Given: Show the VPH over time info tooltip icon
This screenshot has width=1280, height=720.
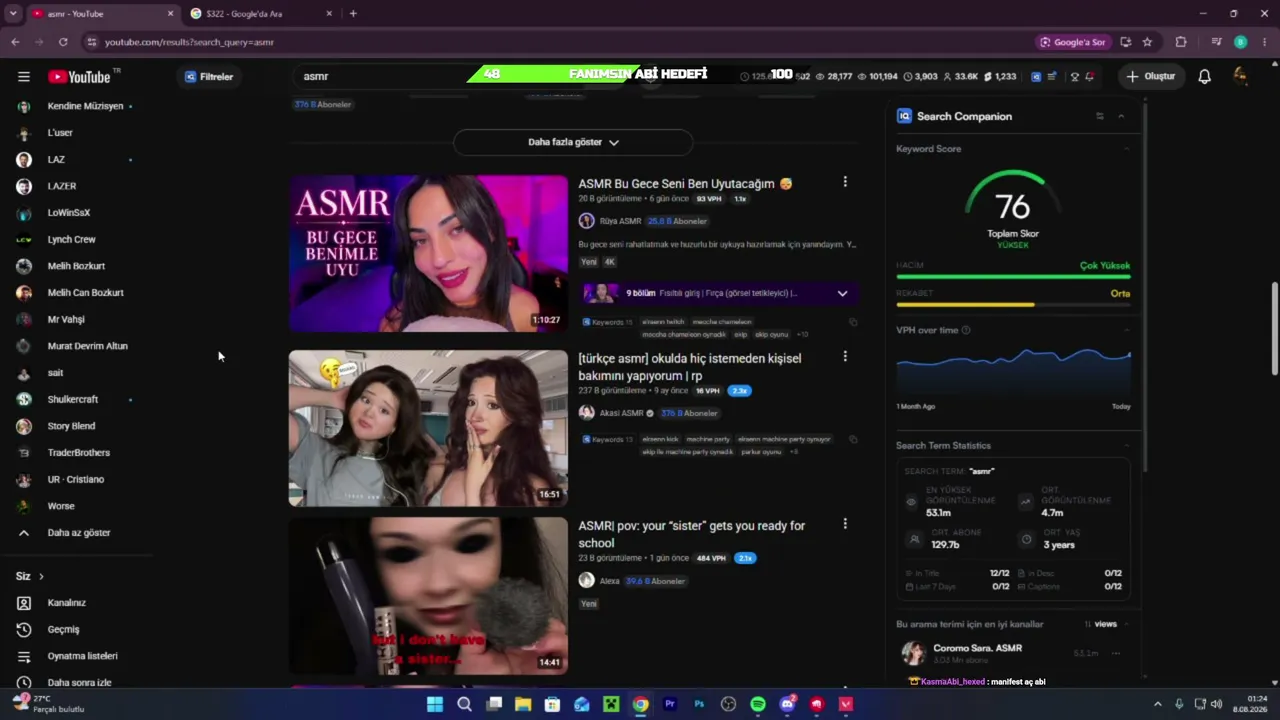Looking at the screenshot, I should [x=965, y=330].
